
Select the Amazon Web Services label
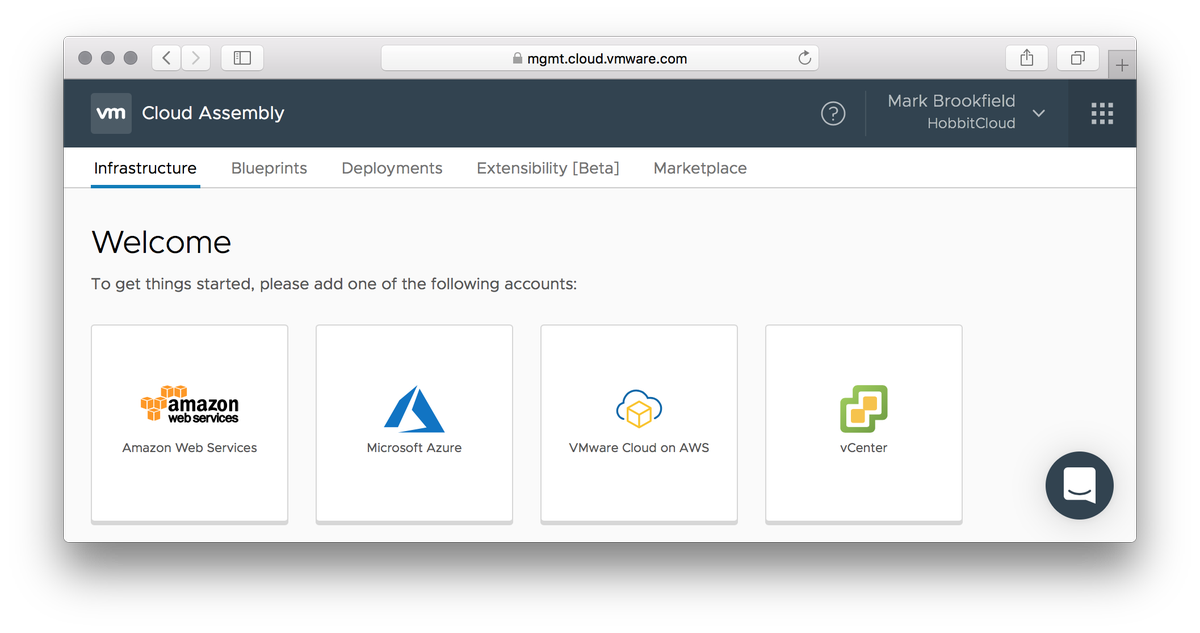click(190, 448)
